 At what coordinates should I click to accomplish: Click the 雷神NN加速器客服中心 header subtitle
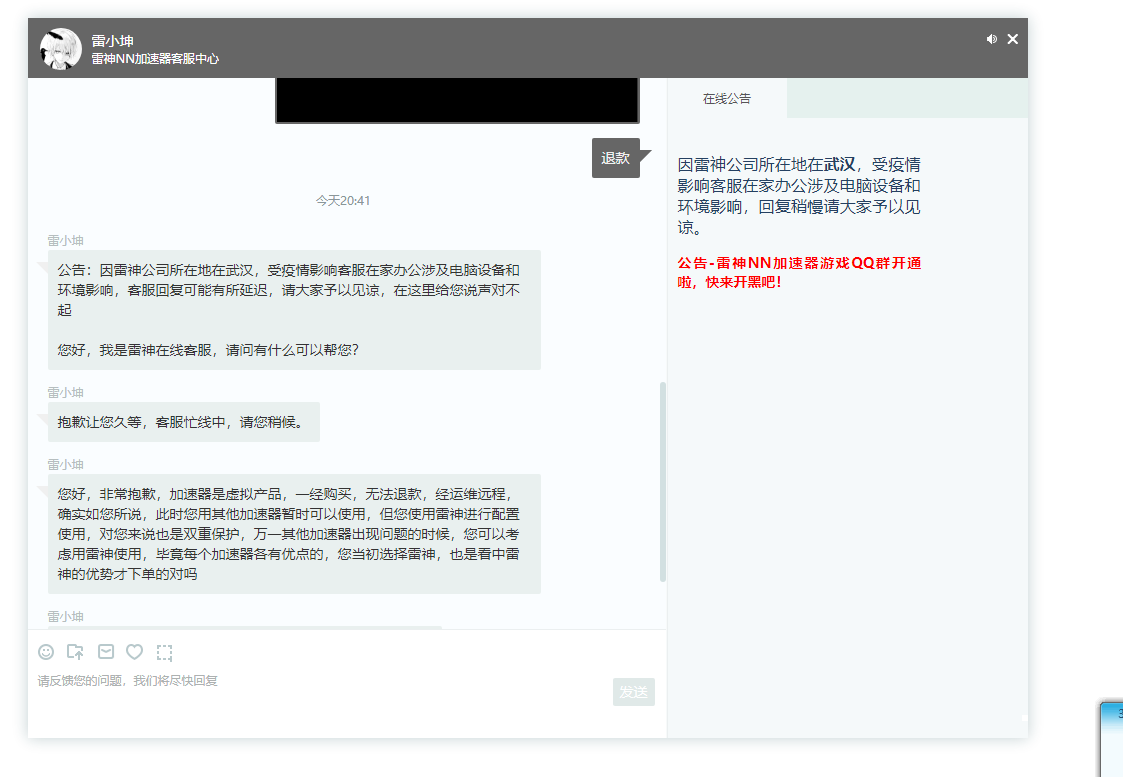pyautogui.click(x=155, y=59)
